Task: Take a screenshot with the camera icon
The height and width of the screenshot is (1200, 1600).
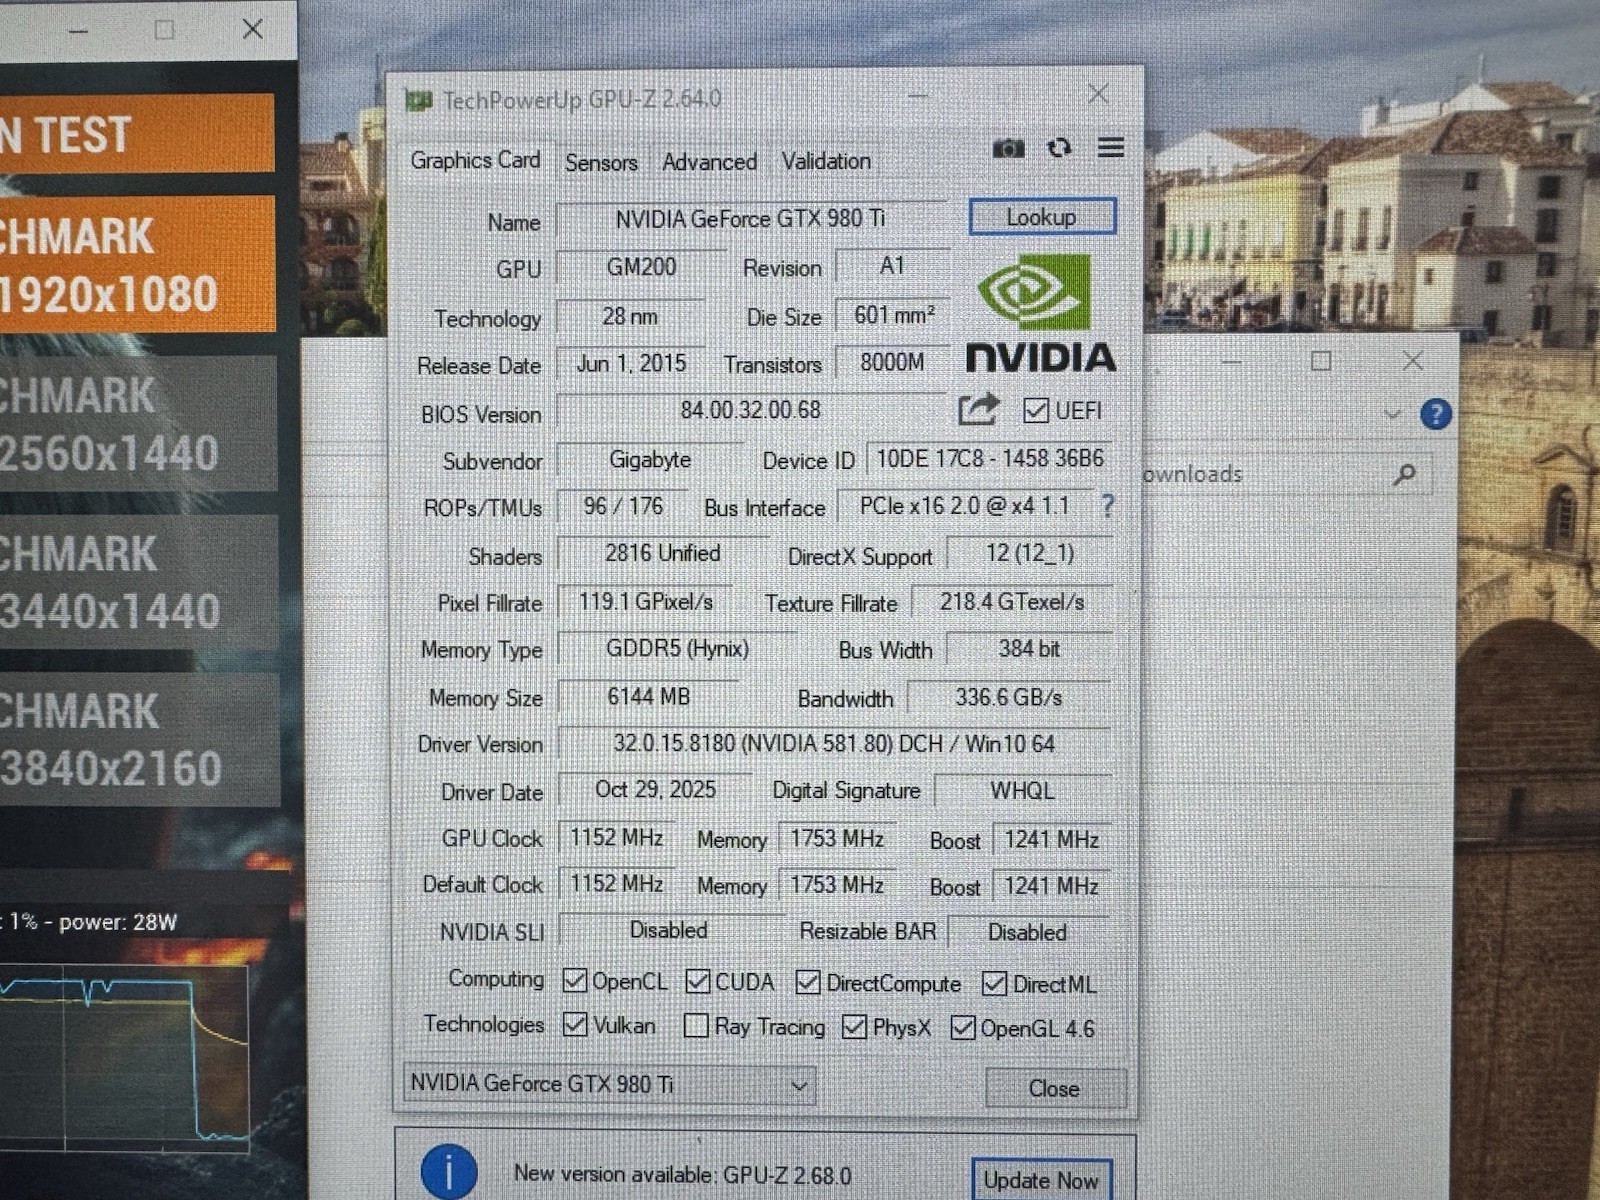Action: [x=1008, y=149]
